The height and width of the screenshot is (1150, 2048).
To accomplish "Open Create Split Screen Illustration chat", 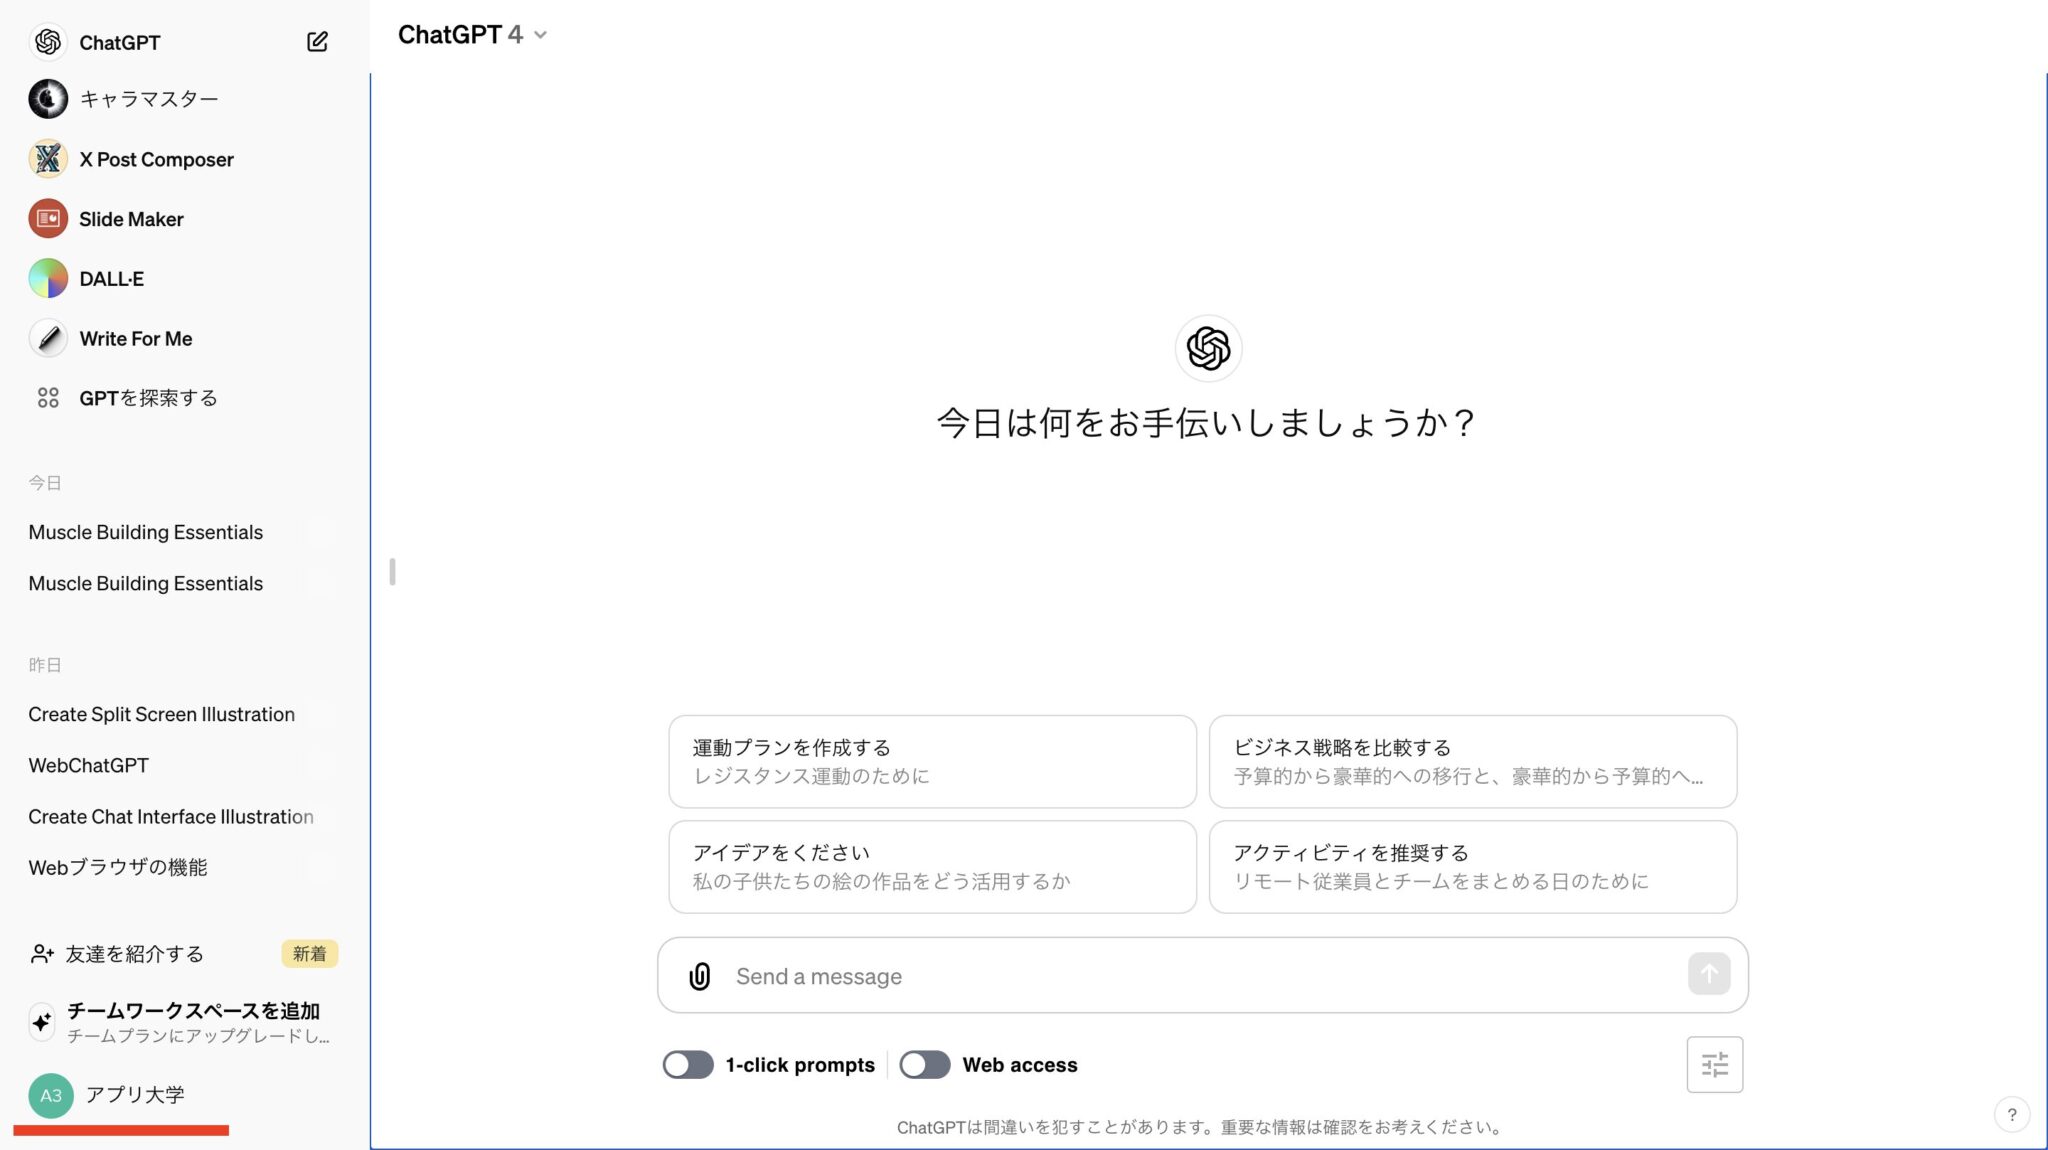I will (x=161, y=714).
